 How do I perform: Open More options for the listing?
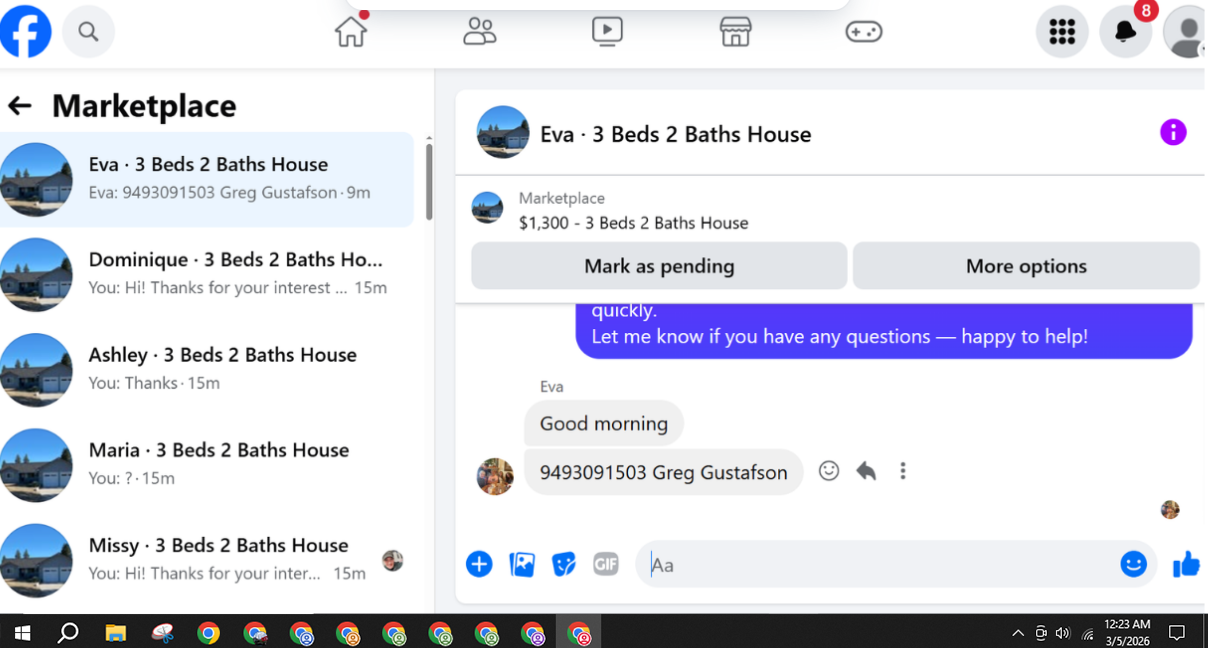(1026, 266)
